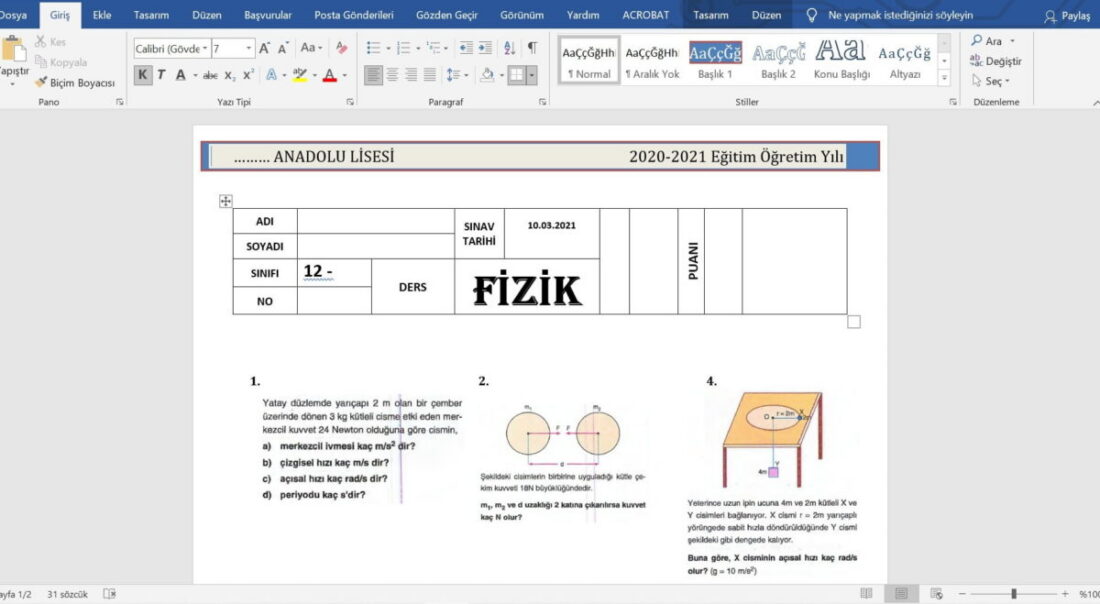Screen dimensions: 1100x604
Task: Click the Sort A-Z icon
Action: (x=510, y=48)
